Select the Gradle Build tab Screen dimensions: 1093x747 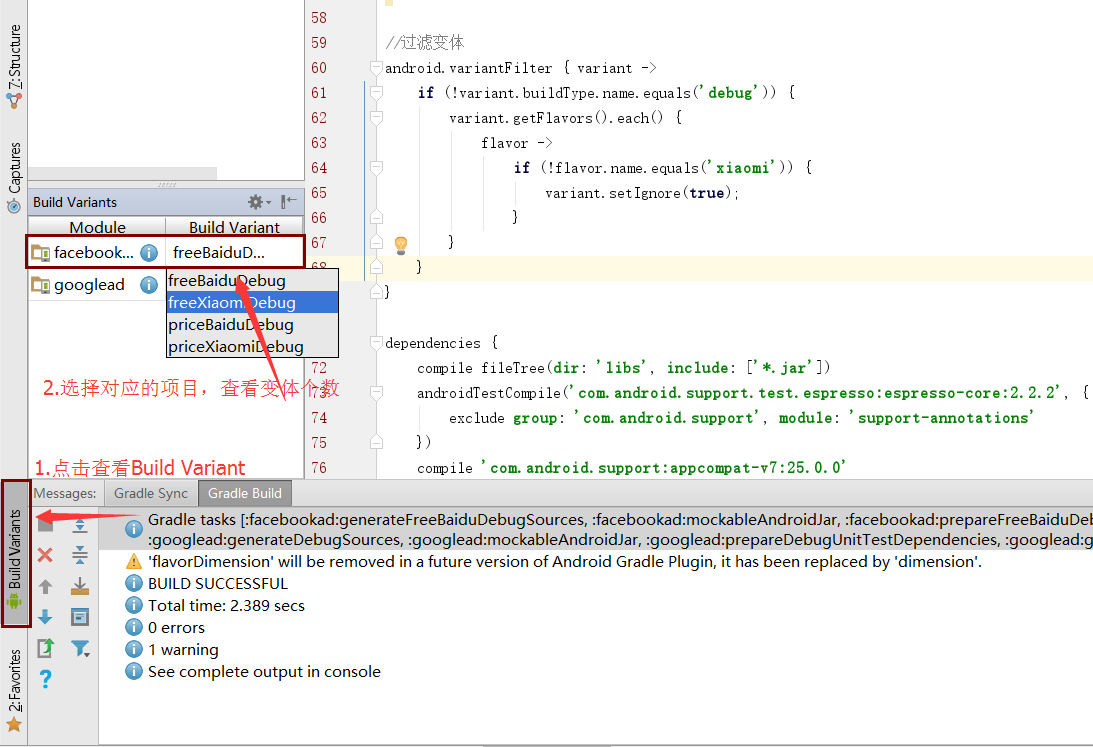[x=244, y=493]
